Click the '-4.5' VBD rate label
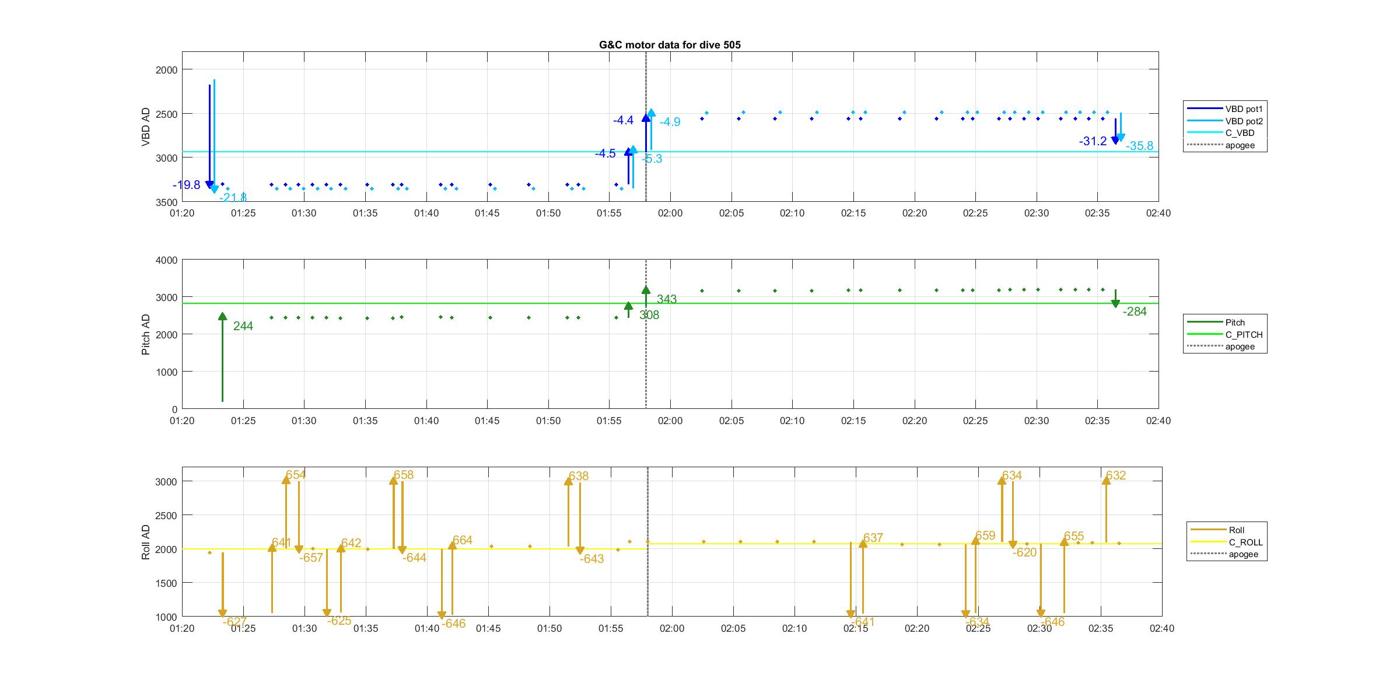1400x693 pixels. click(605, 154)
